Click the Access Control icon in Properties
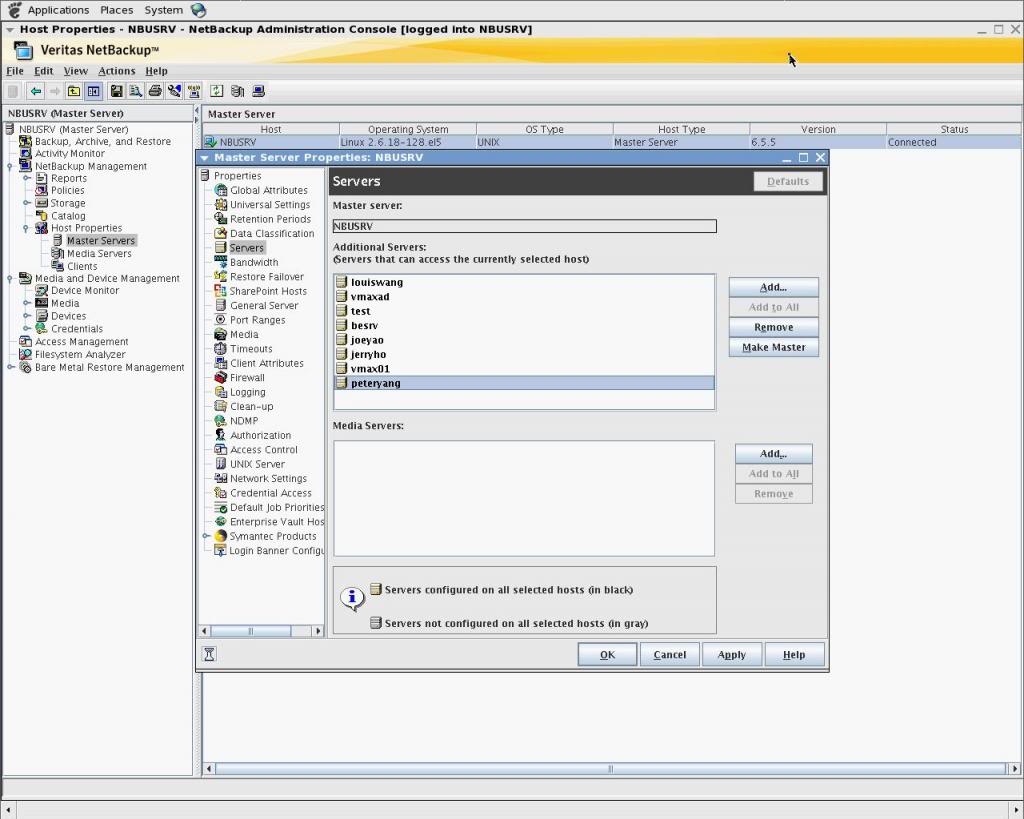1024x819 pixels. [221, 449]
